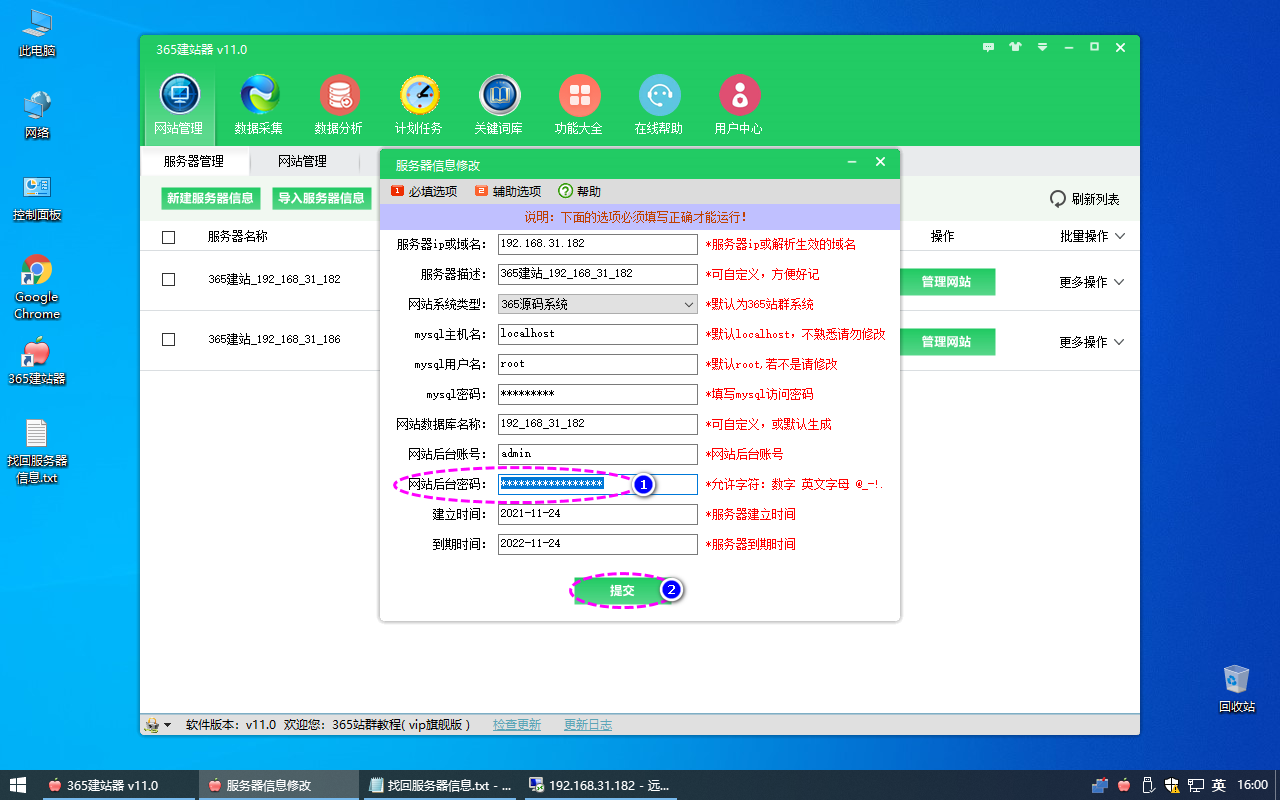Screen dimensions: 1280x800
Task: Open the title bar dropdown menu arrow icon
Action: [1042, 47]
